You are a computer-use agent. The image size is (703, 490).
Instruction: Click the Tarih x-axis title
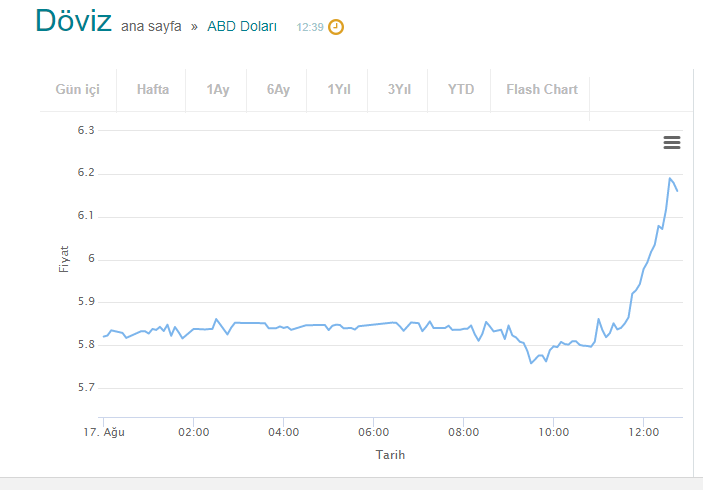click(x=390, y=455)
